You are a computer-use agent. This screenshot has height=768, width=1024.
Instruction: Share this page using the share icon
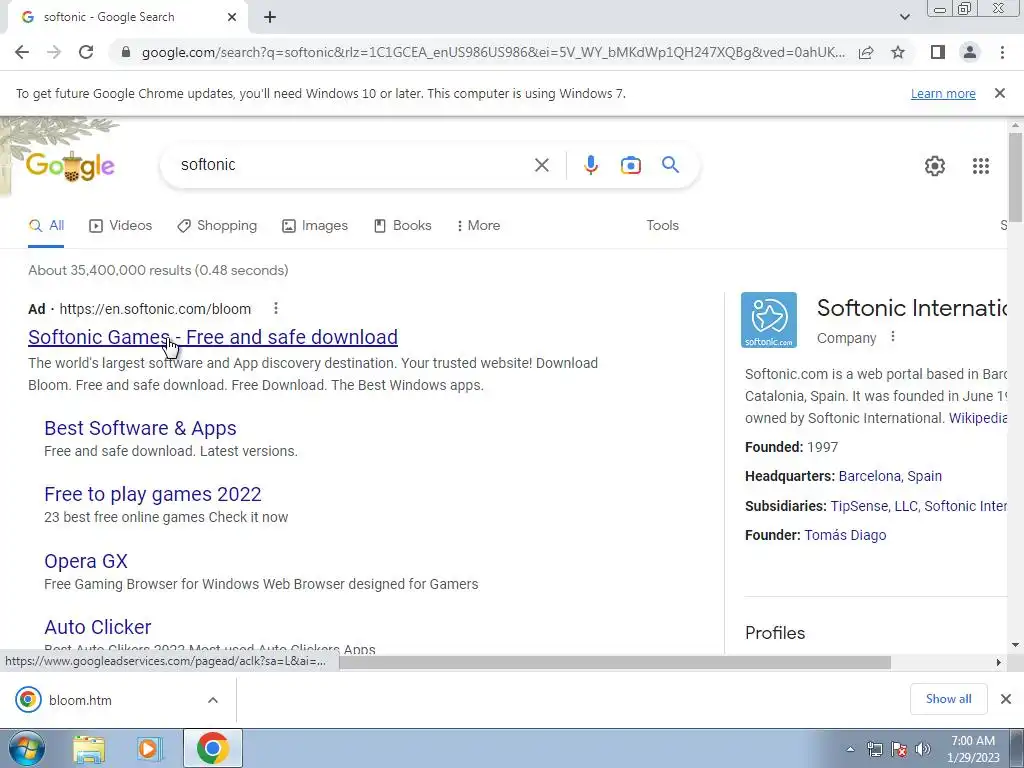pos(866,52)
